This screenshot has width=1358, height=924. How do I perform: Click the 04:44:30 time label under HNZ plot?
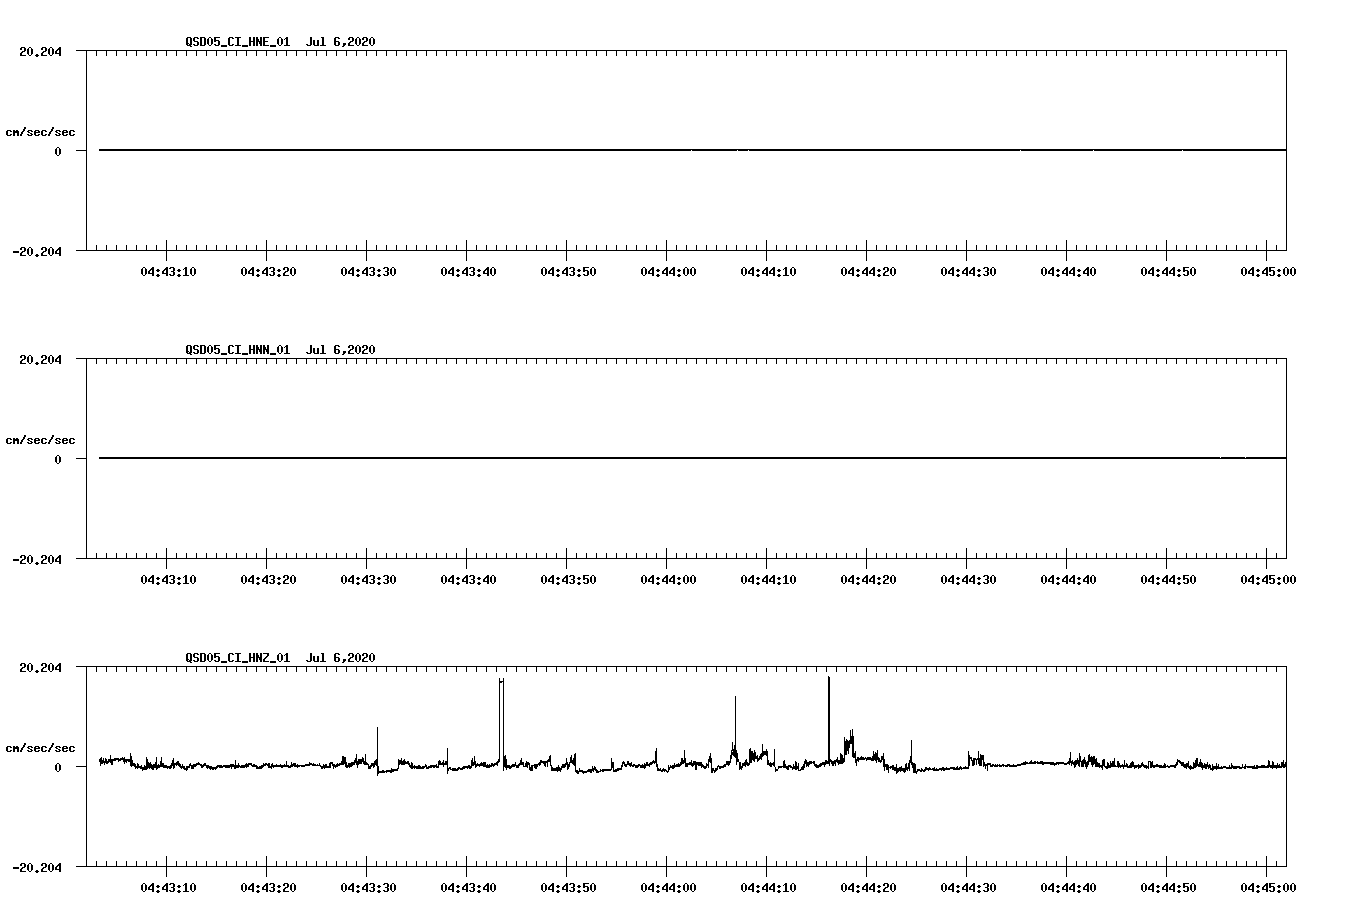[968, 887]
